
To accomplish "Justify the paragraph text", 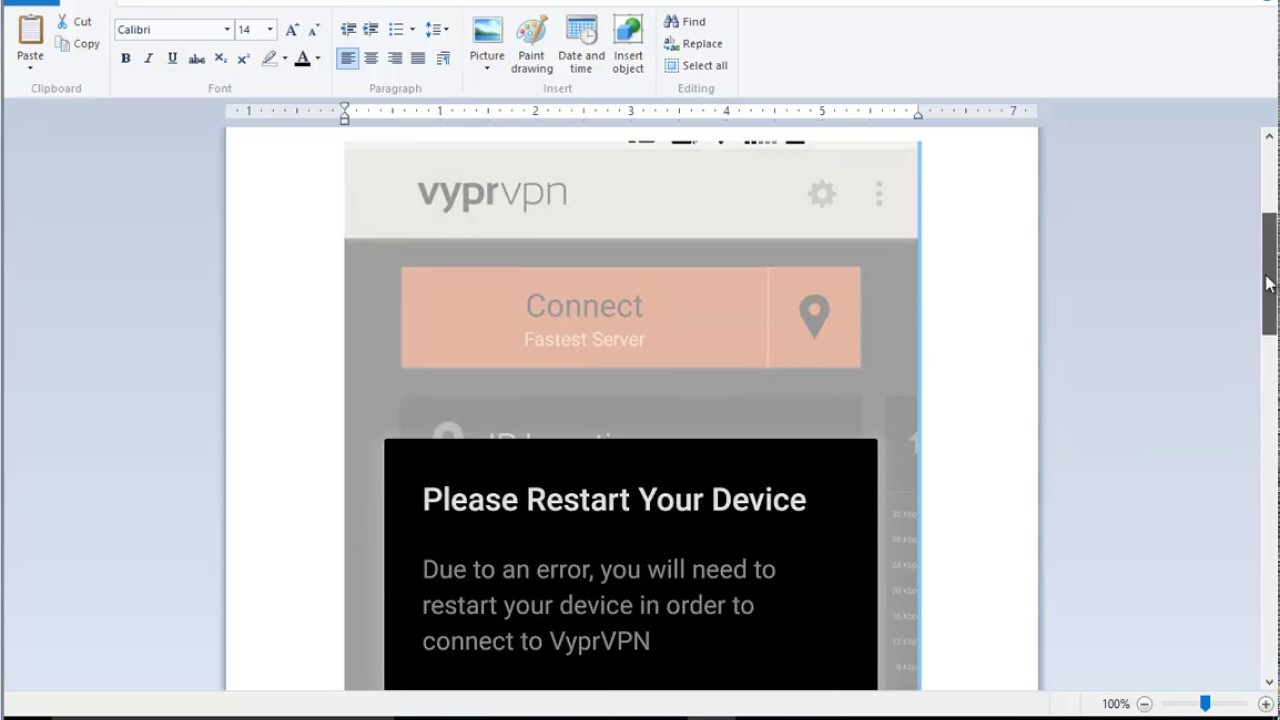I will coord(418,59).
